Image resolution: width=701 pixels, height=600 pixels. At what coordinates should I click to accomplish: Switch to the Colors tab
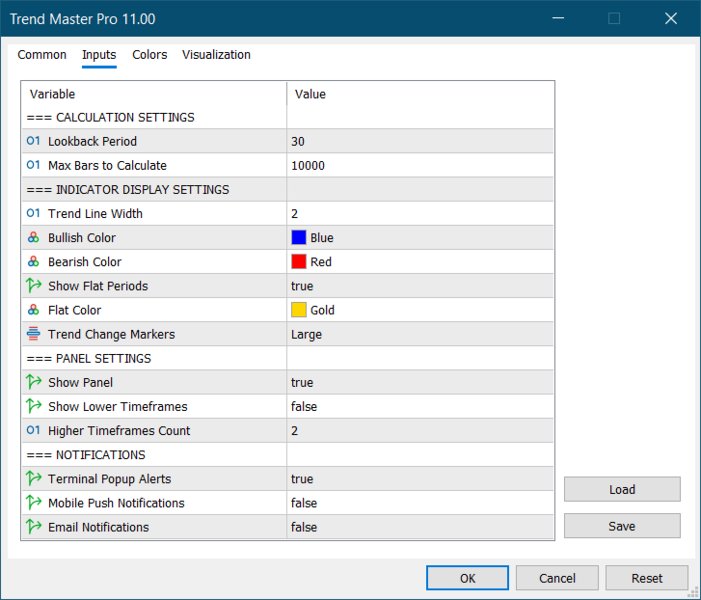tap(150, 55)
